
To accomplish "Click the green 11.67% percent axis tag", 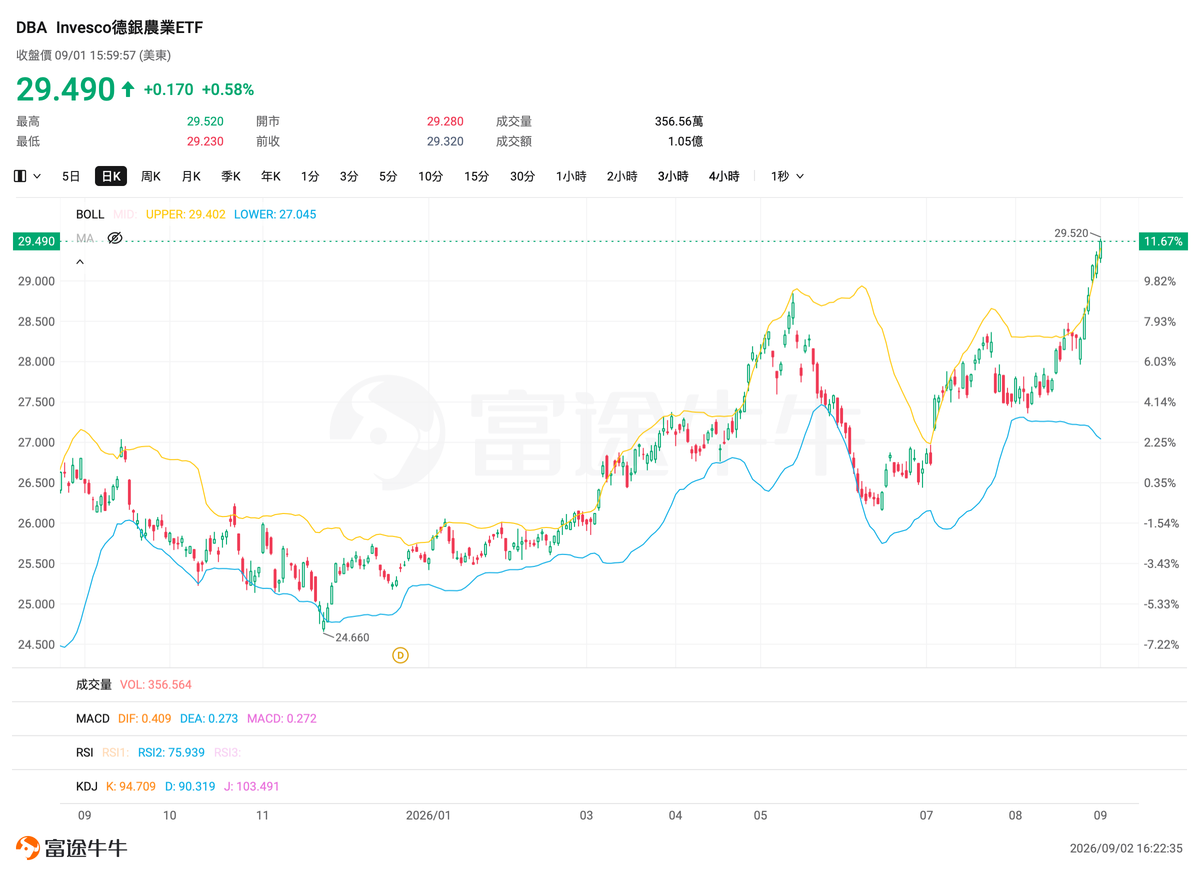I will [1163, 241].
